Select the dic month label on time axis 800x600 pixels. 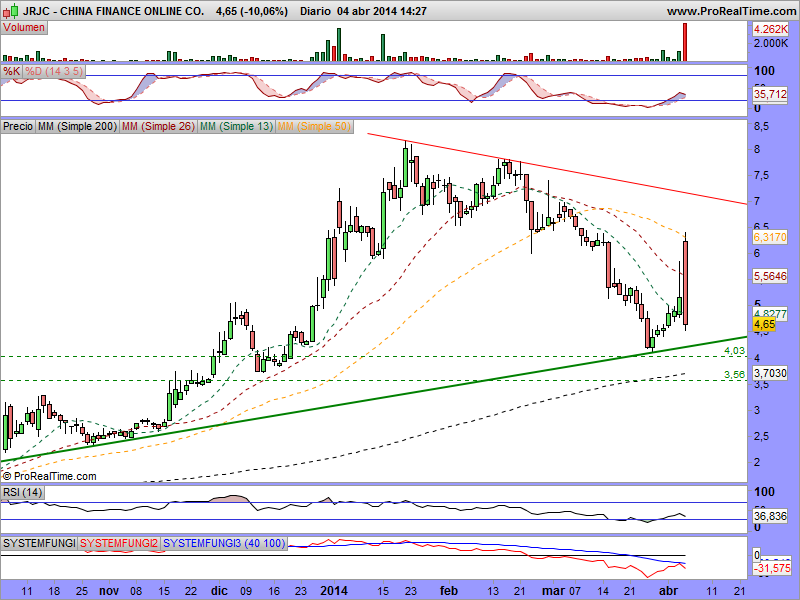pyautogui.click(x=219, y=591)
